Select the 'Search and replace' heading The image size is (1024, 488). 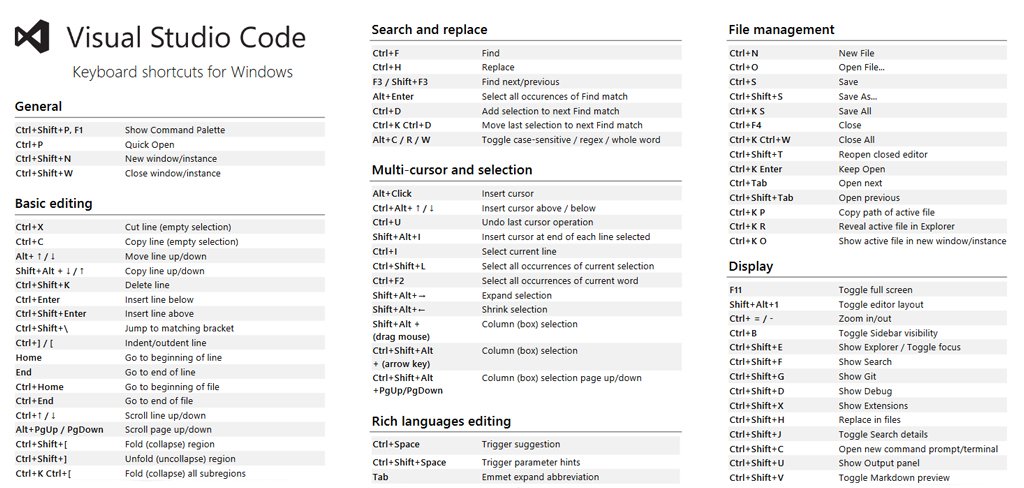coord(429,29)
